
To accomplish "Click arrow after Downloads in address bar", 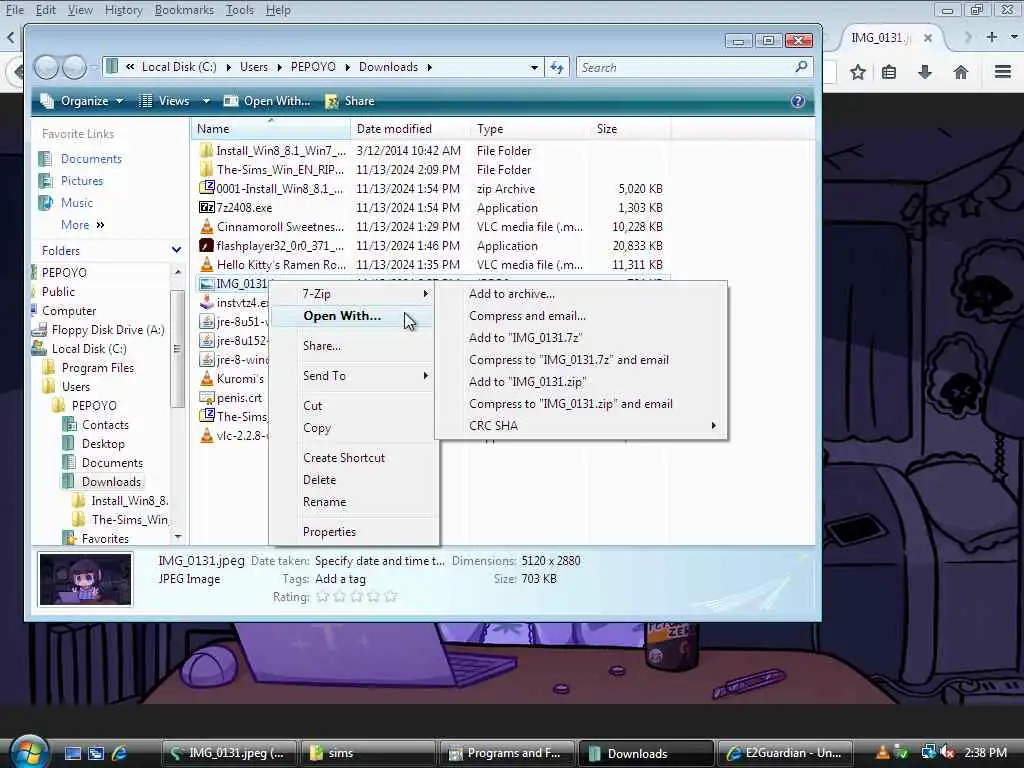I will click(429, 67).
